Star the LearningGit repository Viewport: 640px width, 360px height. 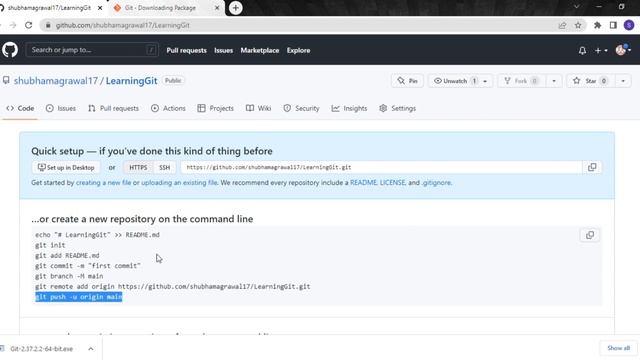[x=590, y=81]
